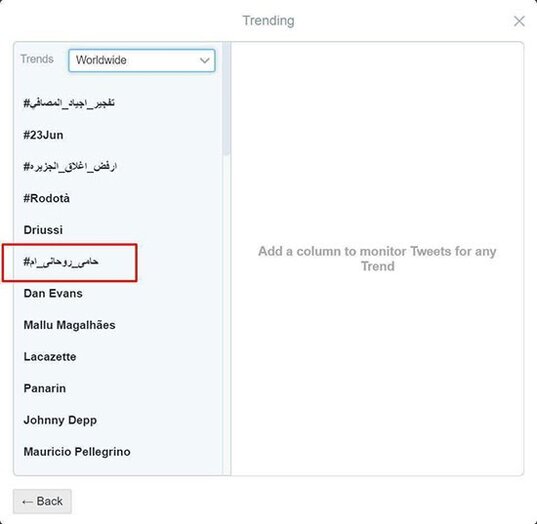Click the dropdown chevron arrow beside Worldwide
Viewport: 537px width, 524px height.
tap(204, 61)
